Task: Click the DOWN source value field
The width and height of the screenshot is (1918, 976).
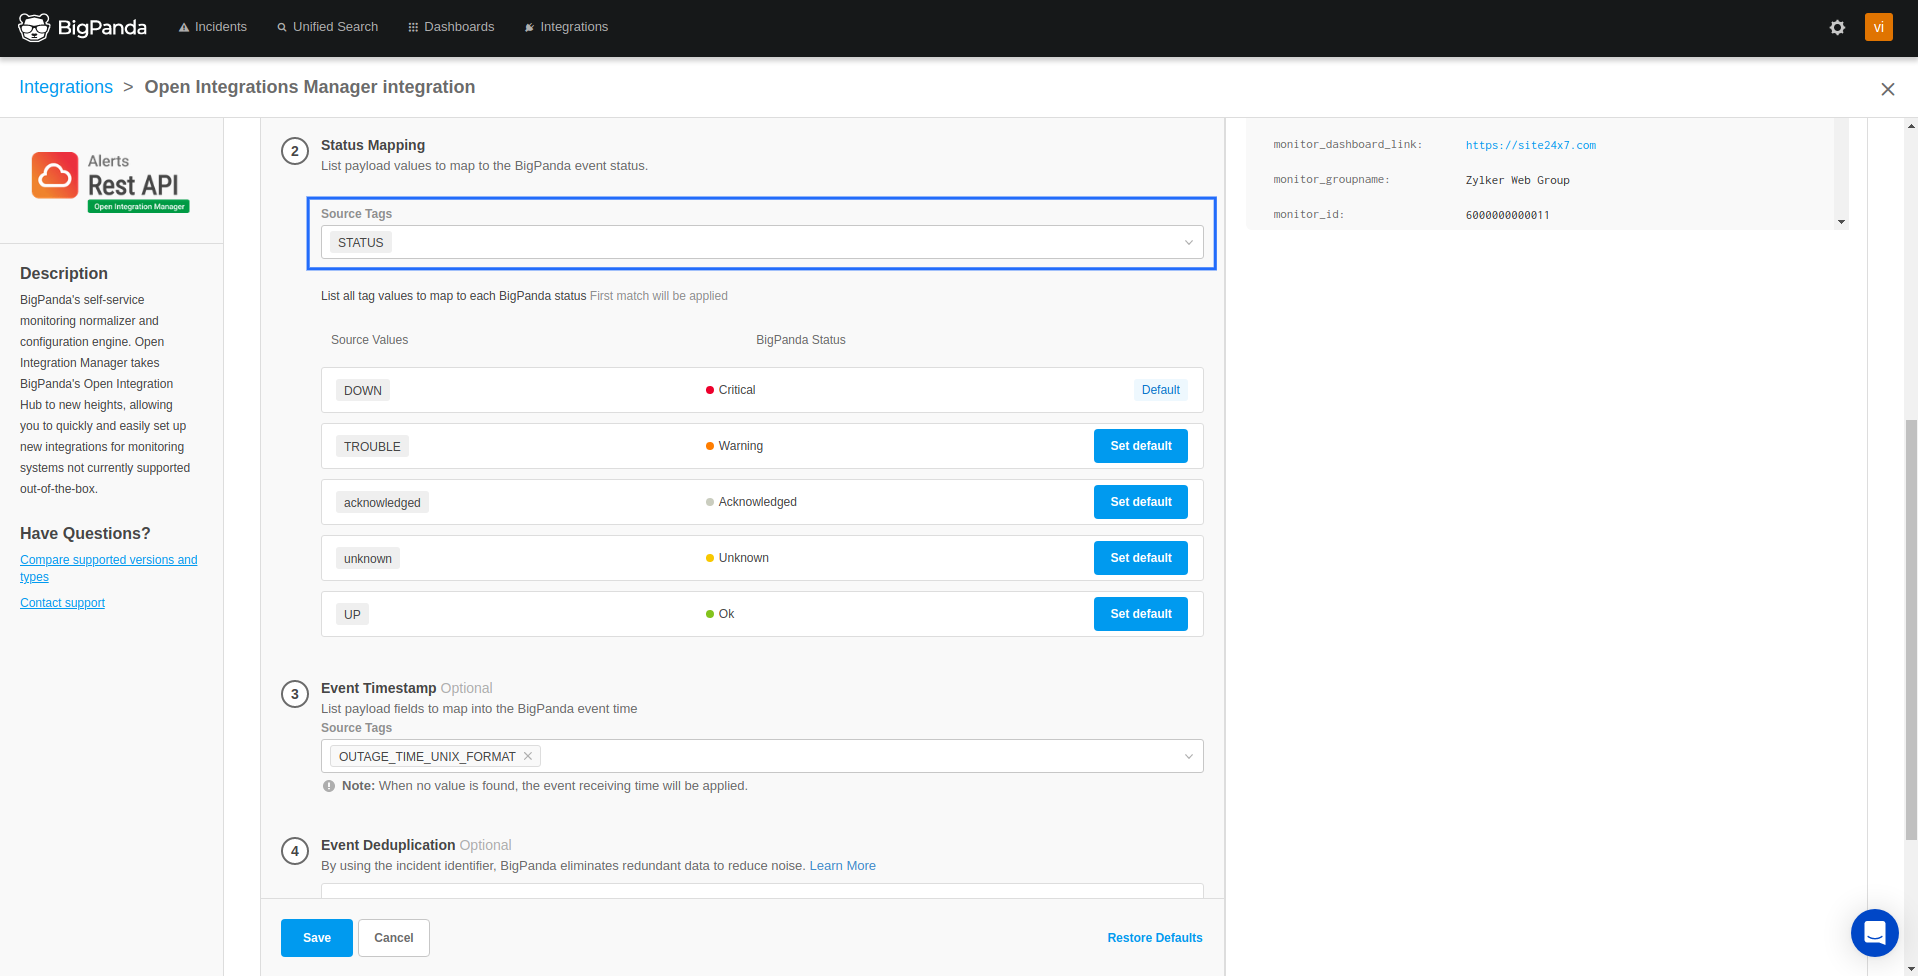Action: (x=363, y=391)
